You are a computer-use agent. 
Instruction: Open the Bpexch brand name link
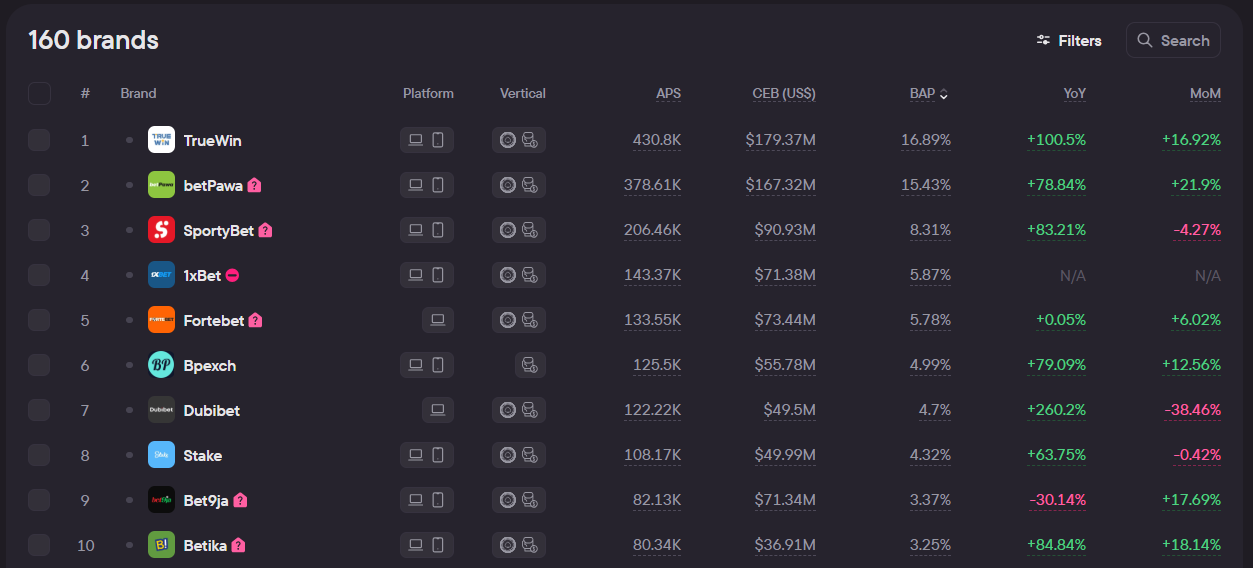tap(210, 365)
